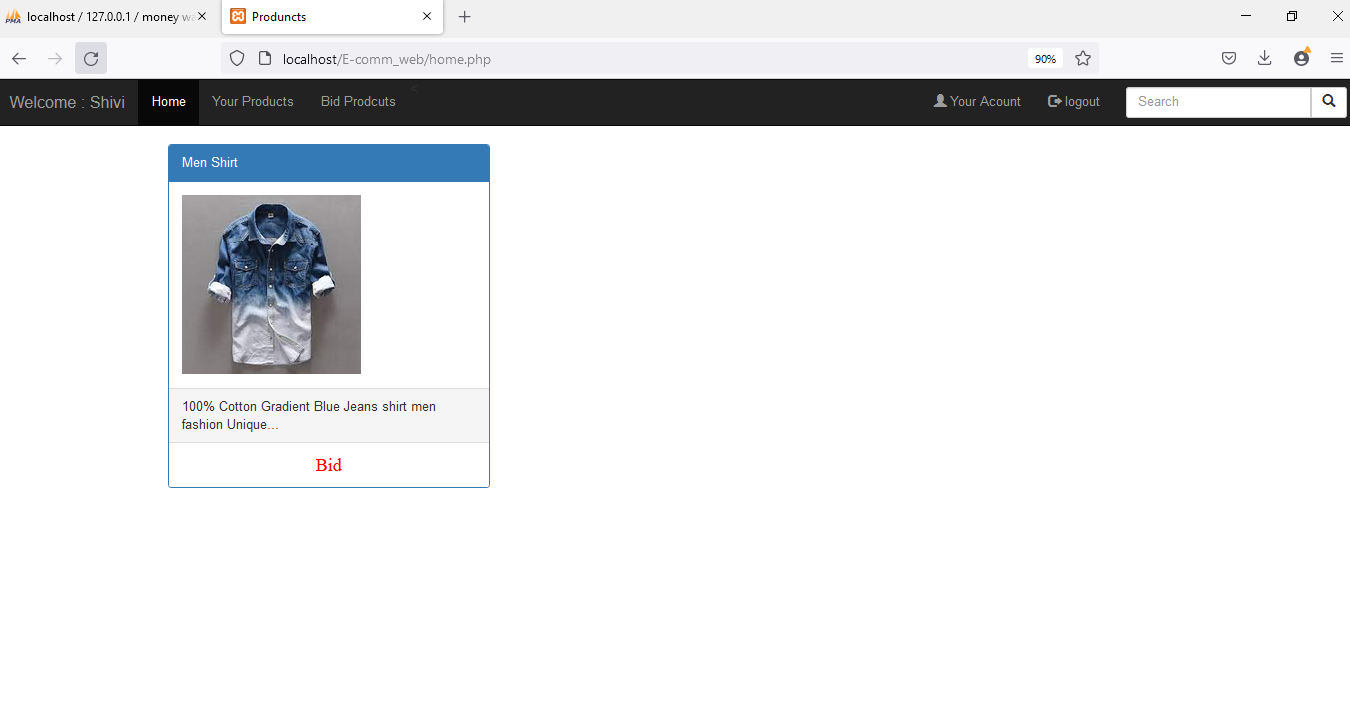Image resolution: width=1350 pixels, height=704 pixels.
Task: Click the denim shirt product image
Action: pos(271,284)
